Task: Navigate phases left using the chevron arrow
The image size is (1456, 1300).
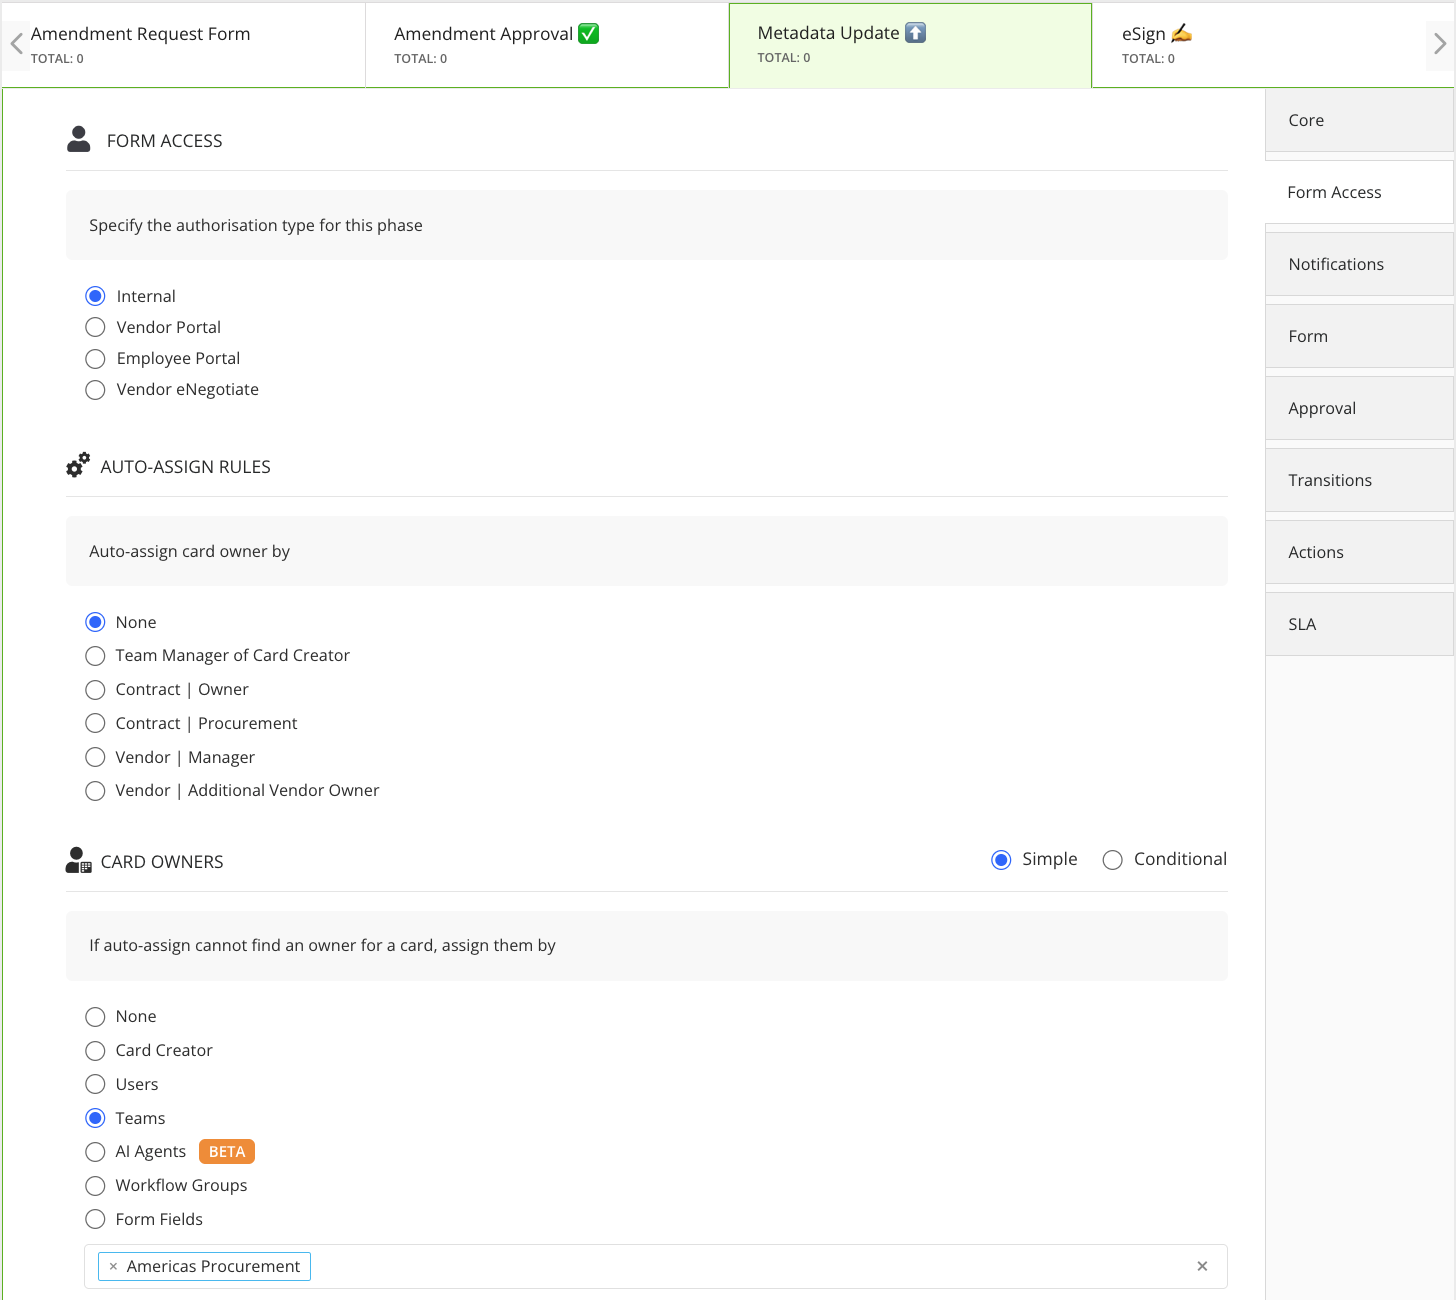Action: (15, 43)
